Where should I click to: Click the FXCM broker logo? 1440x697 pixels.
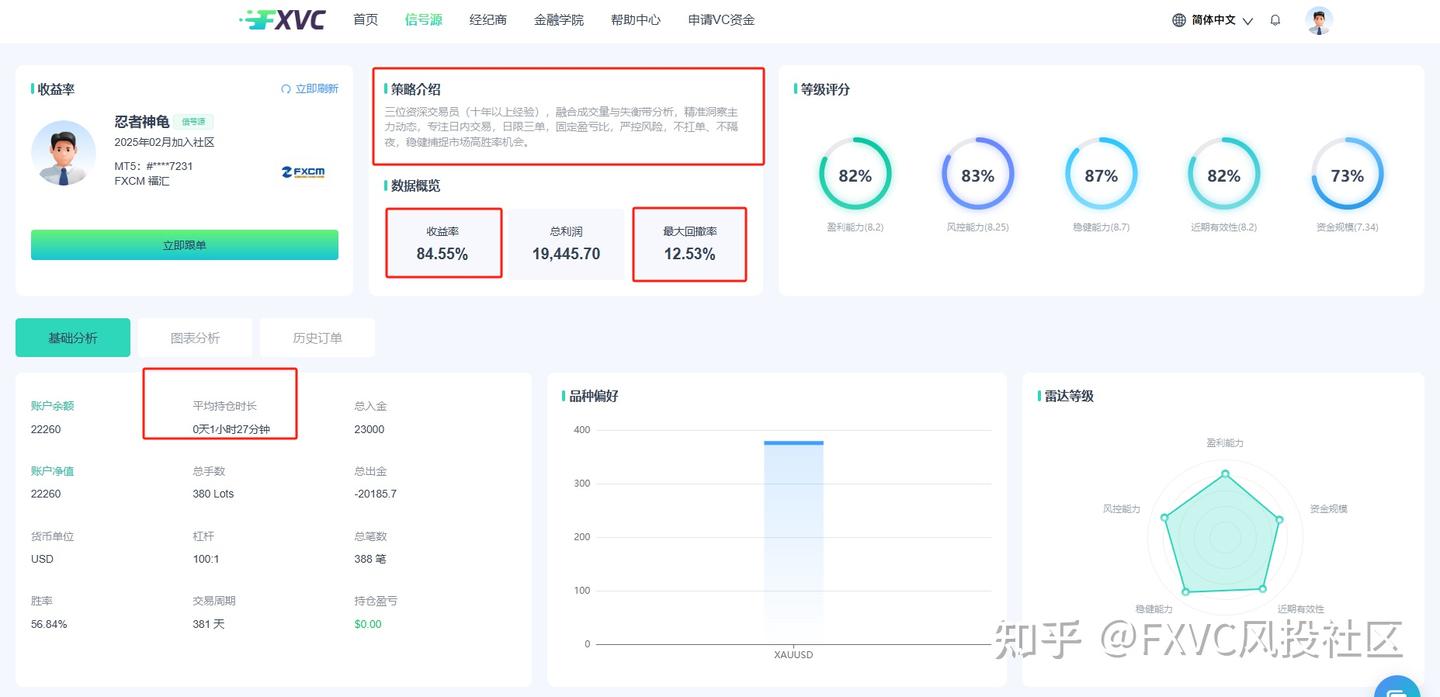click(x=301, y=173)
